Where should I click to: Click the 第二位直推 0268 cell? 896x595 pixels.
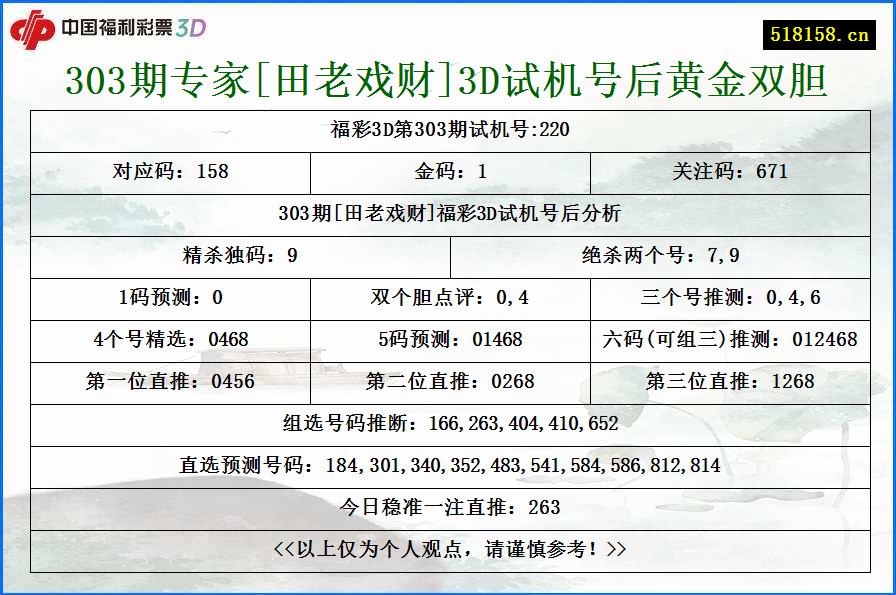pyautogui.click(x=448, y=381)
